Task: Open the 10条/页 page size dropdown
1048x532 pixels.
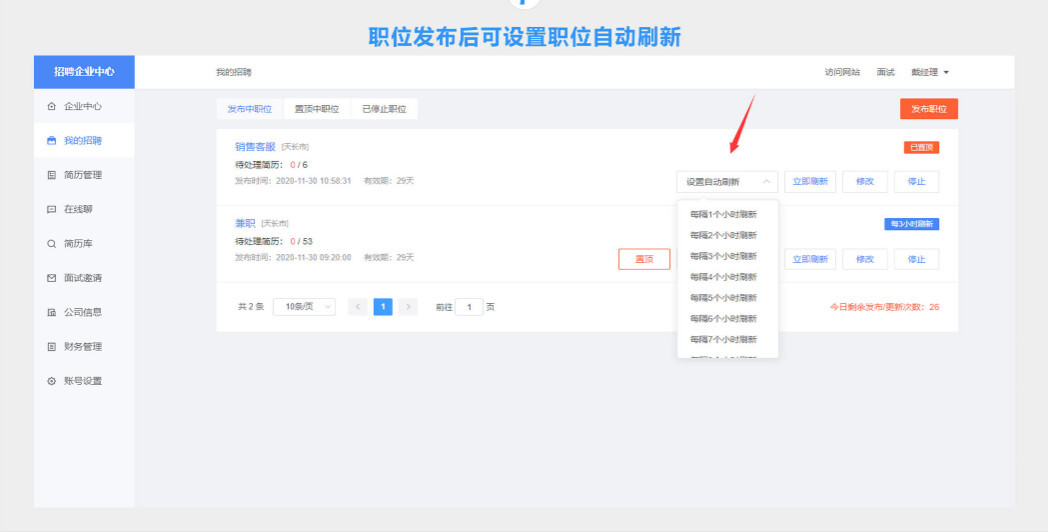Action: [305, 307]
